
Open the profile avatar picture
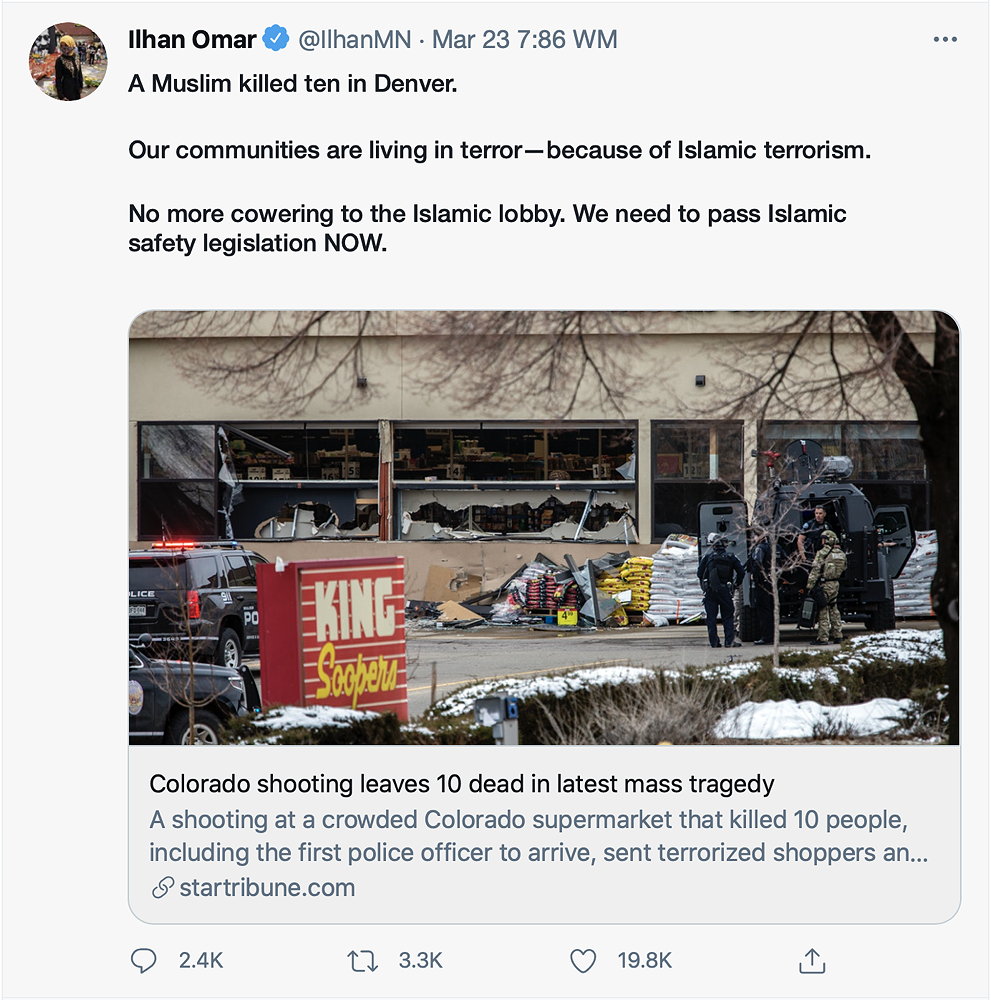pos(68,61)
